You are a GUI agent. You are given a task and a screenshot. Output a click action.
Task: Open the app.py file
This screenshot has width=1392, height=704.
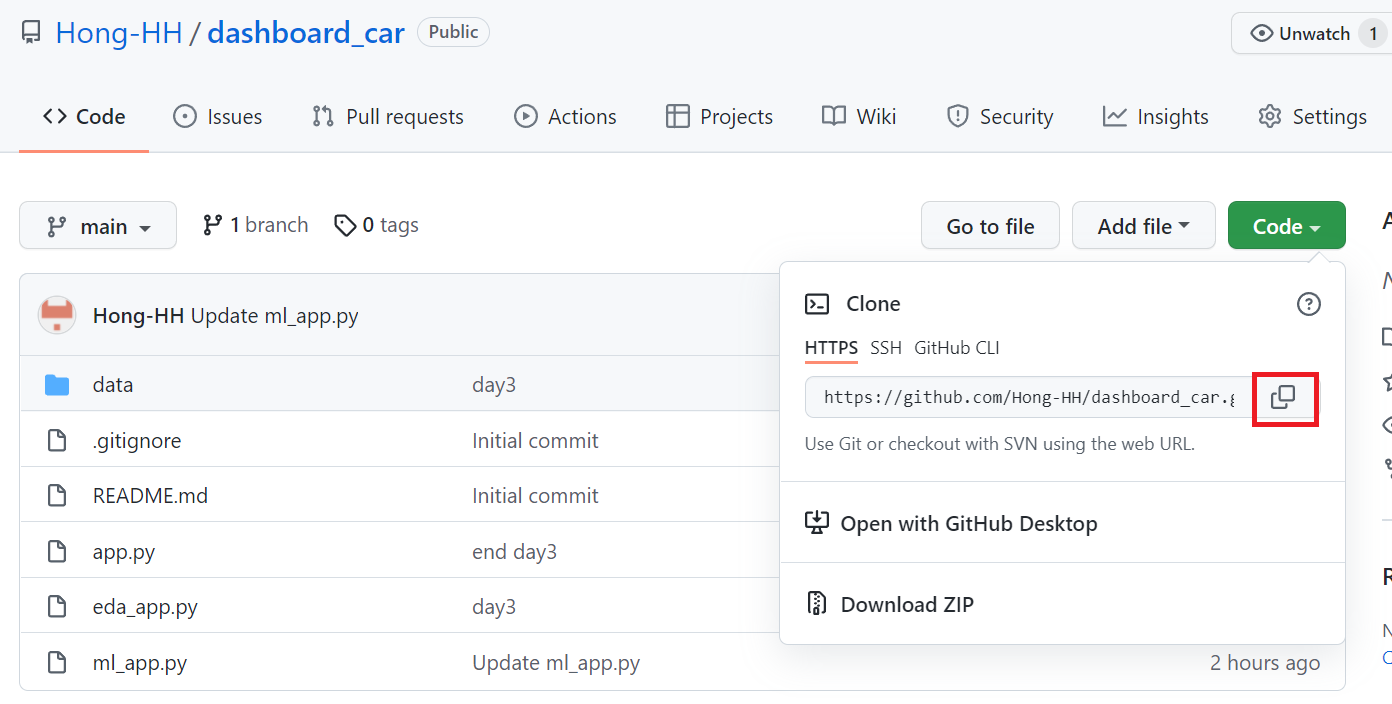[x=124, y=552]
